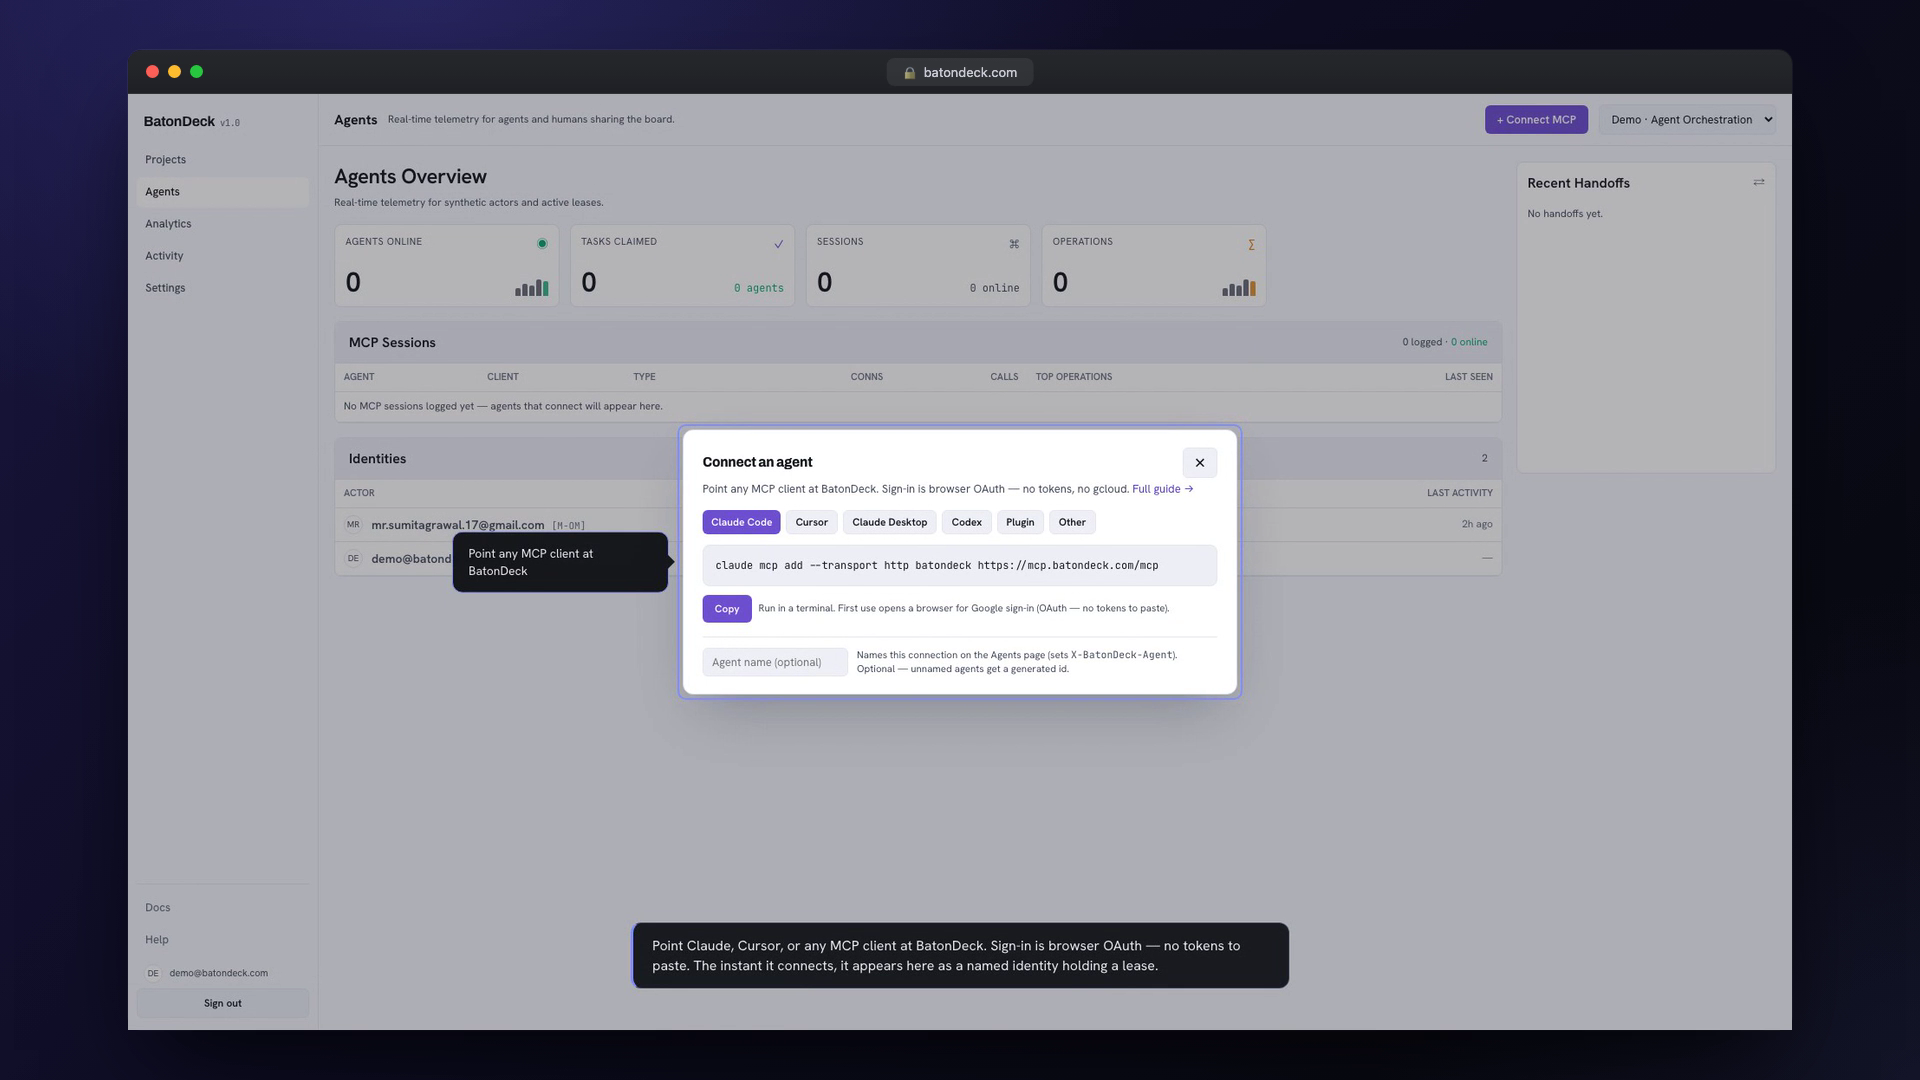Click the ACTOR column header
The image size is (1920, 1080).
359,493
